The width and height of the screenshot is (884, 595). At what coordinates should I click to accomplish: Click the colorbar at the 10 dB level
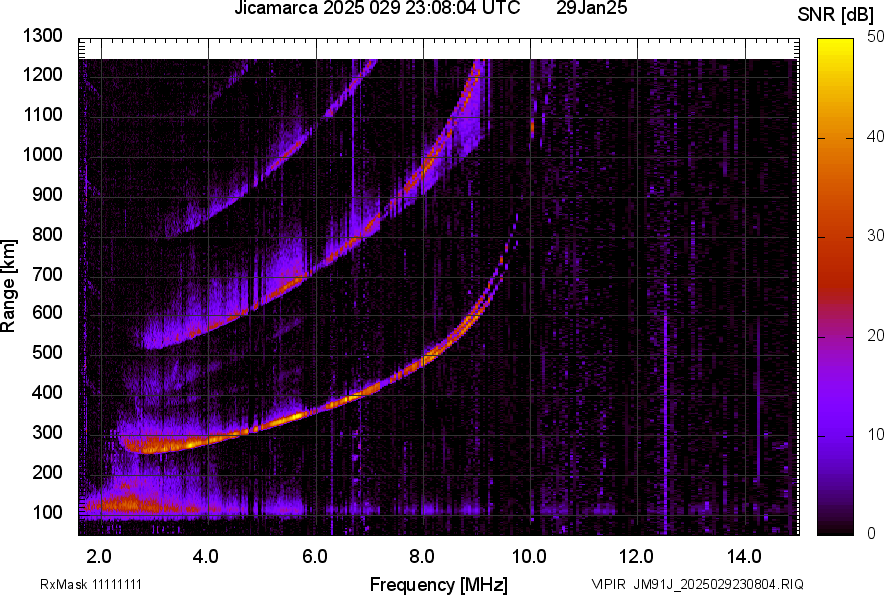835,435
